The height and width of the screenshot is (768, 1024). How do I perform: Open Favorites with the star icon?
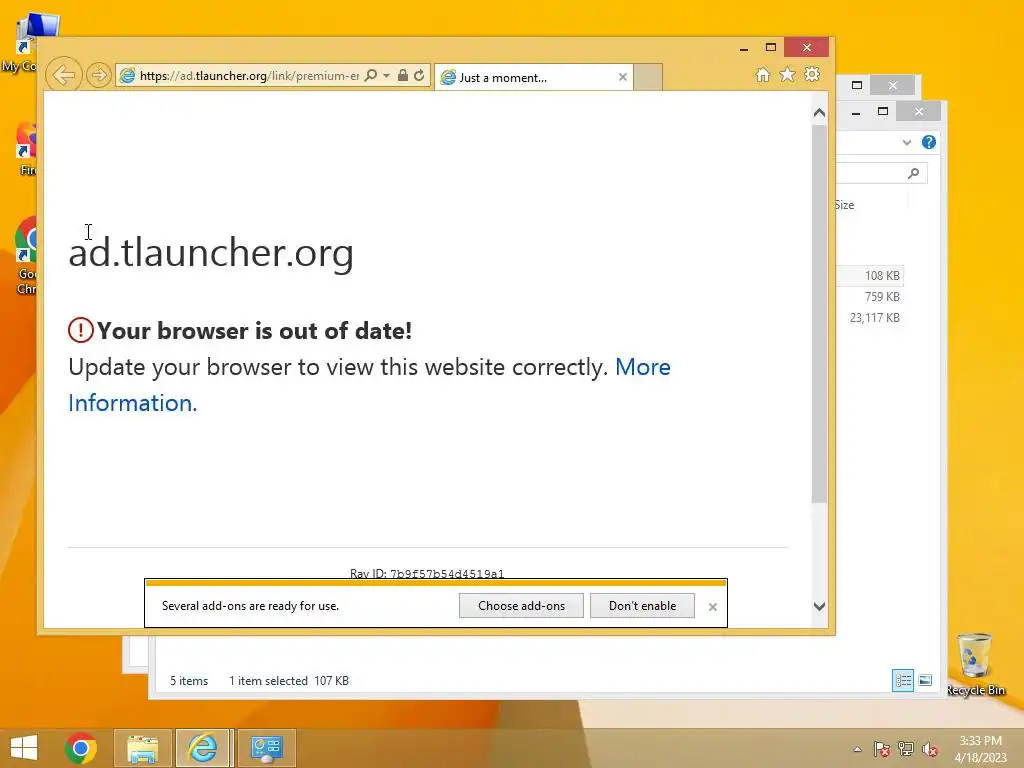pos(788,74)
